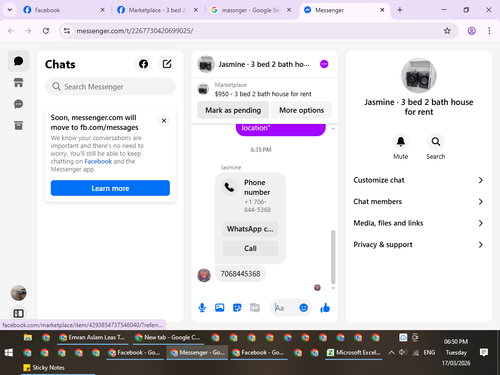Click the Facebook icon in Chats header
Screen dimensions: 500x375
coord(144,64)
